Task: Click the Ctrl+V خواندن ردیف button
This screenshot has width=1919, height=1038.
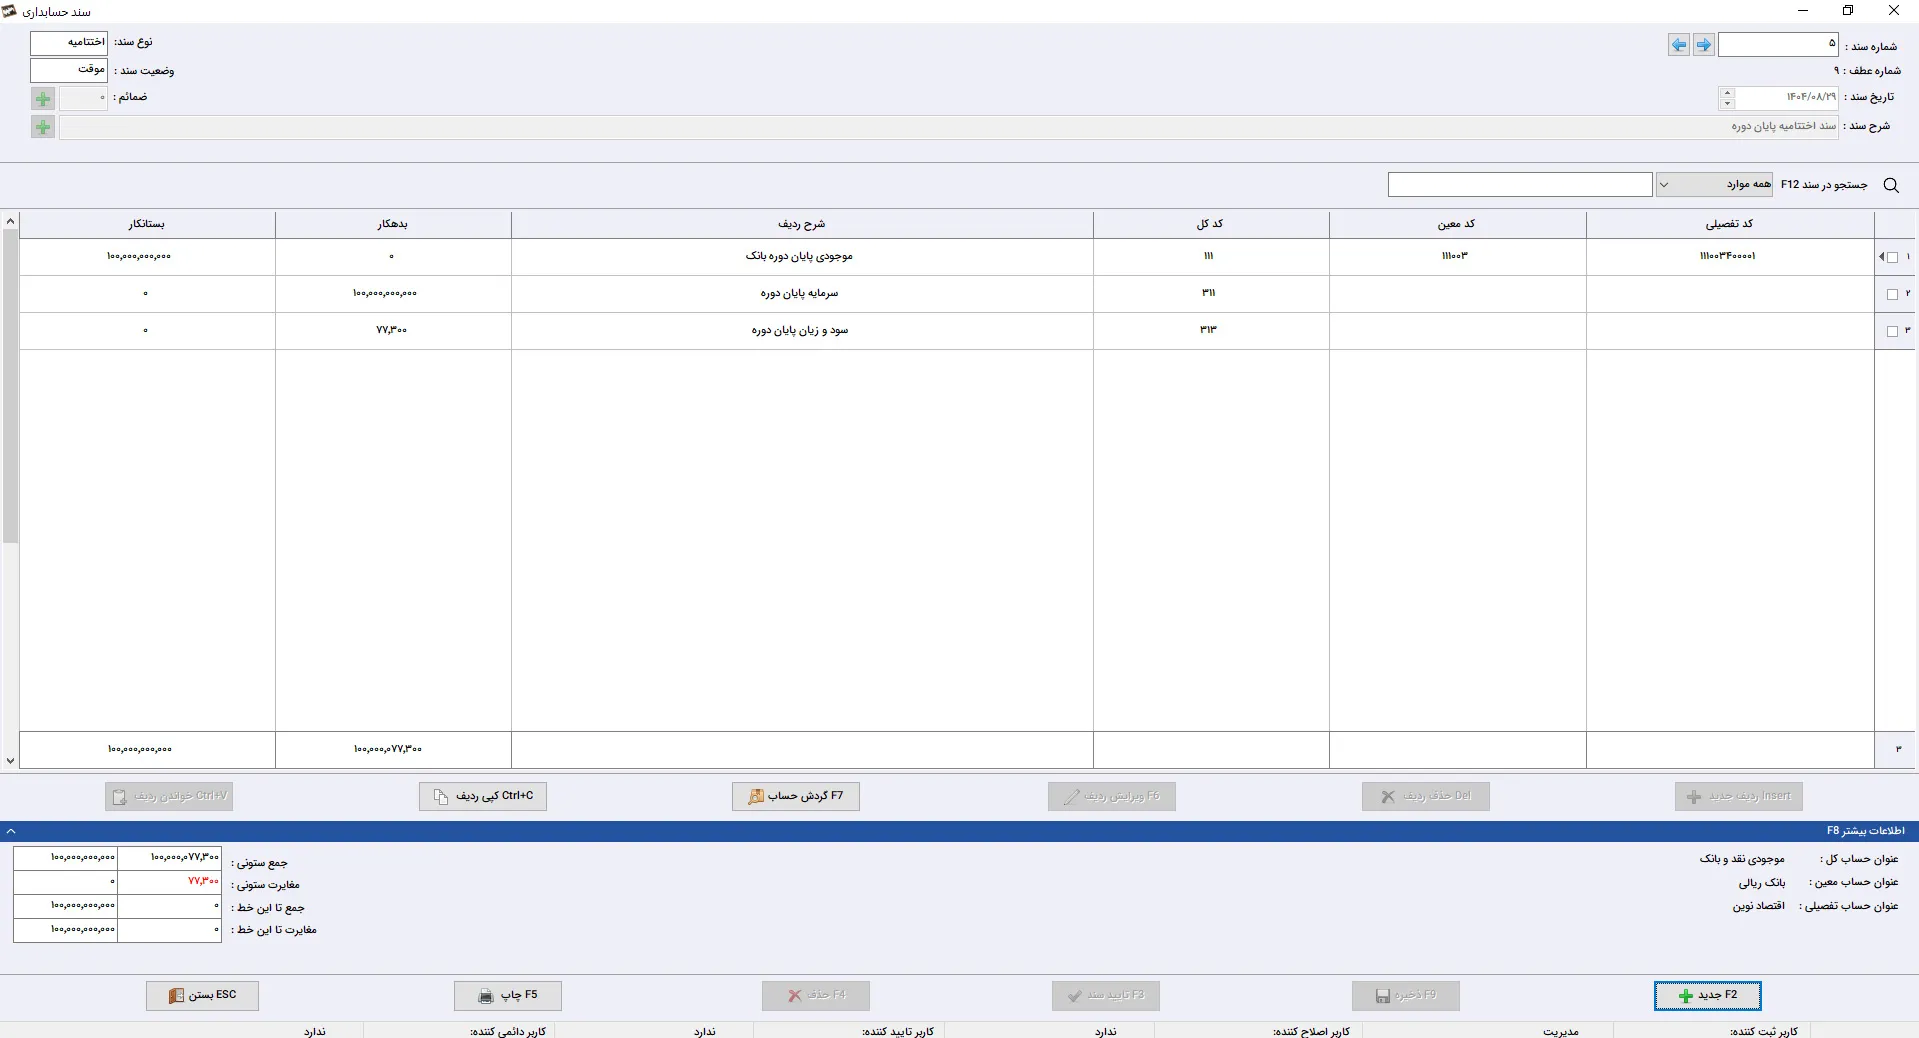Action: point(169,797)
